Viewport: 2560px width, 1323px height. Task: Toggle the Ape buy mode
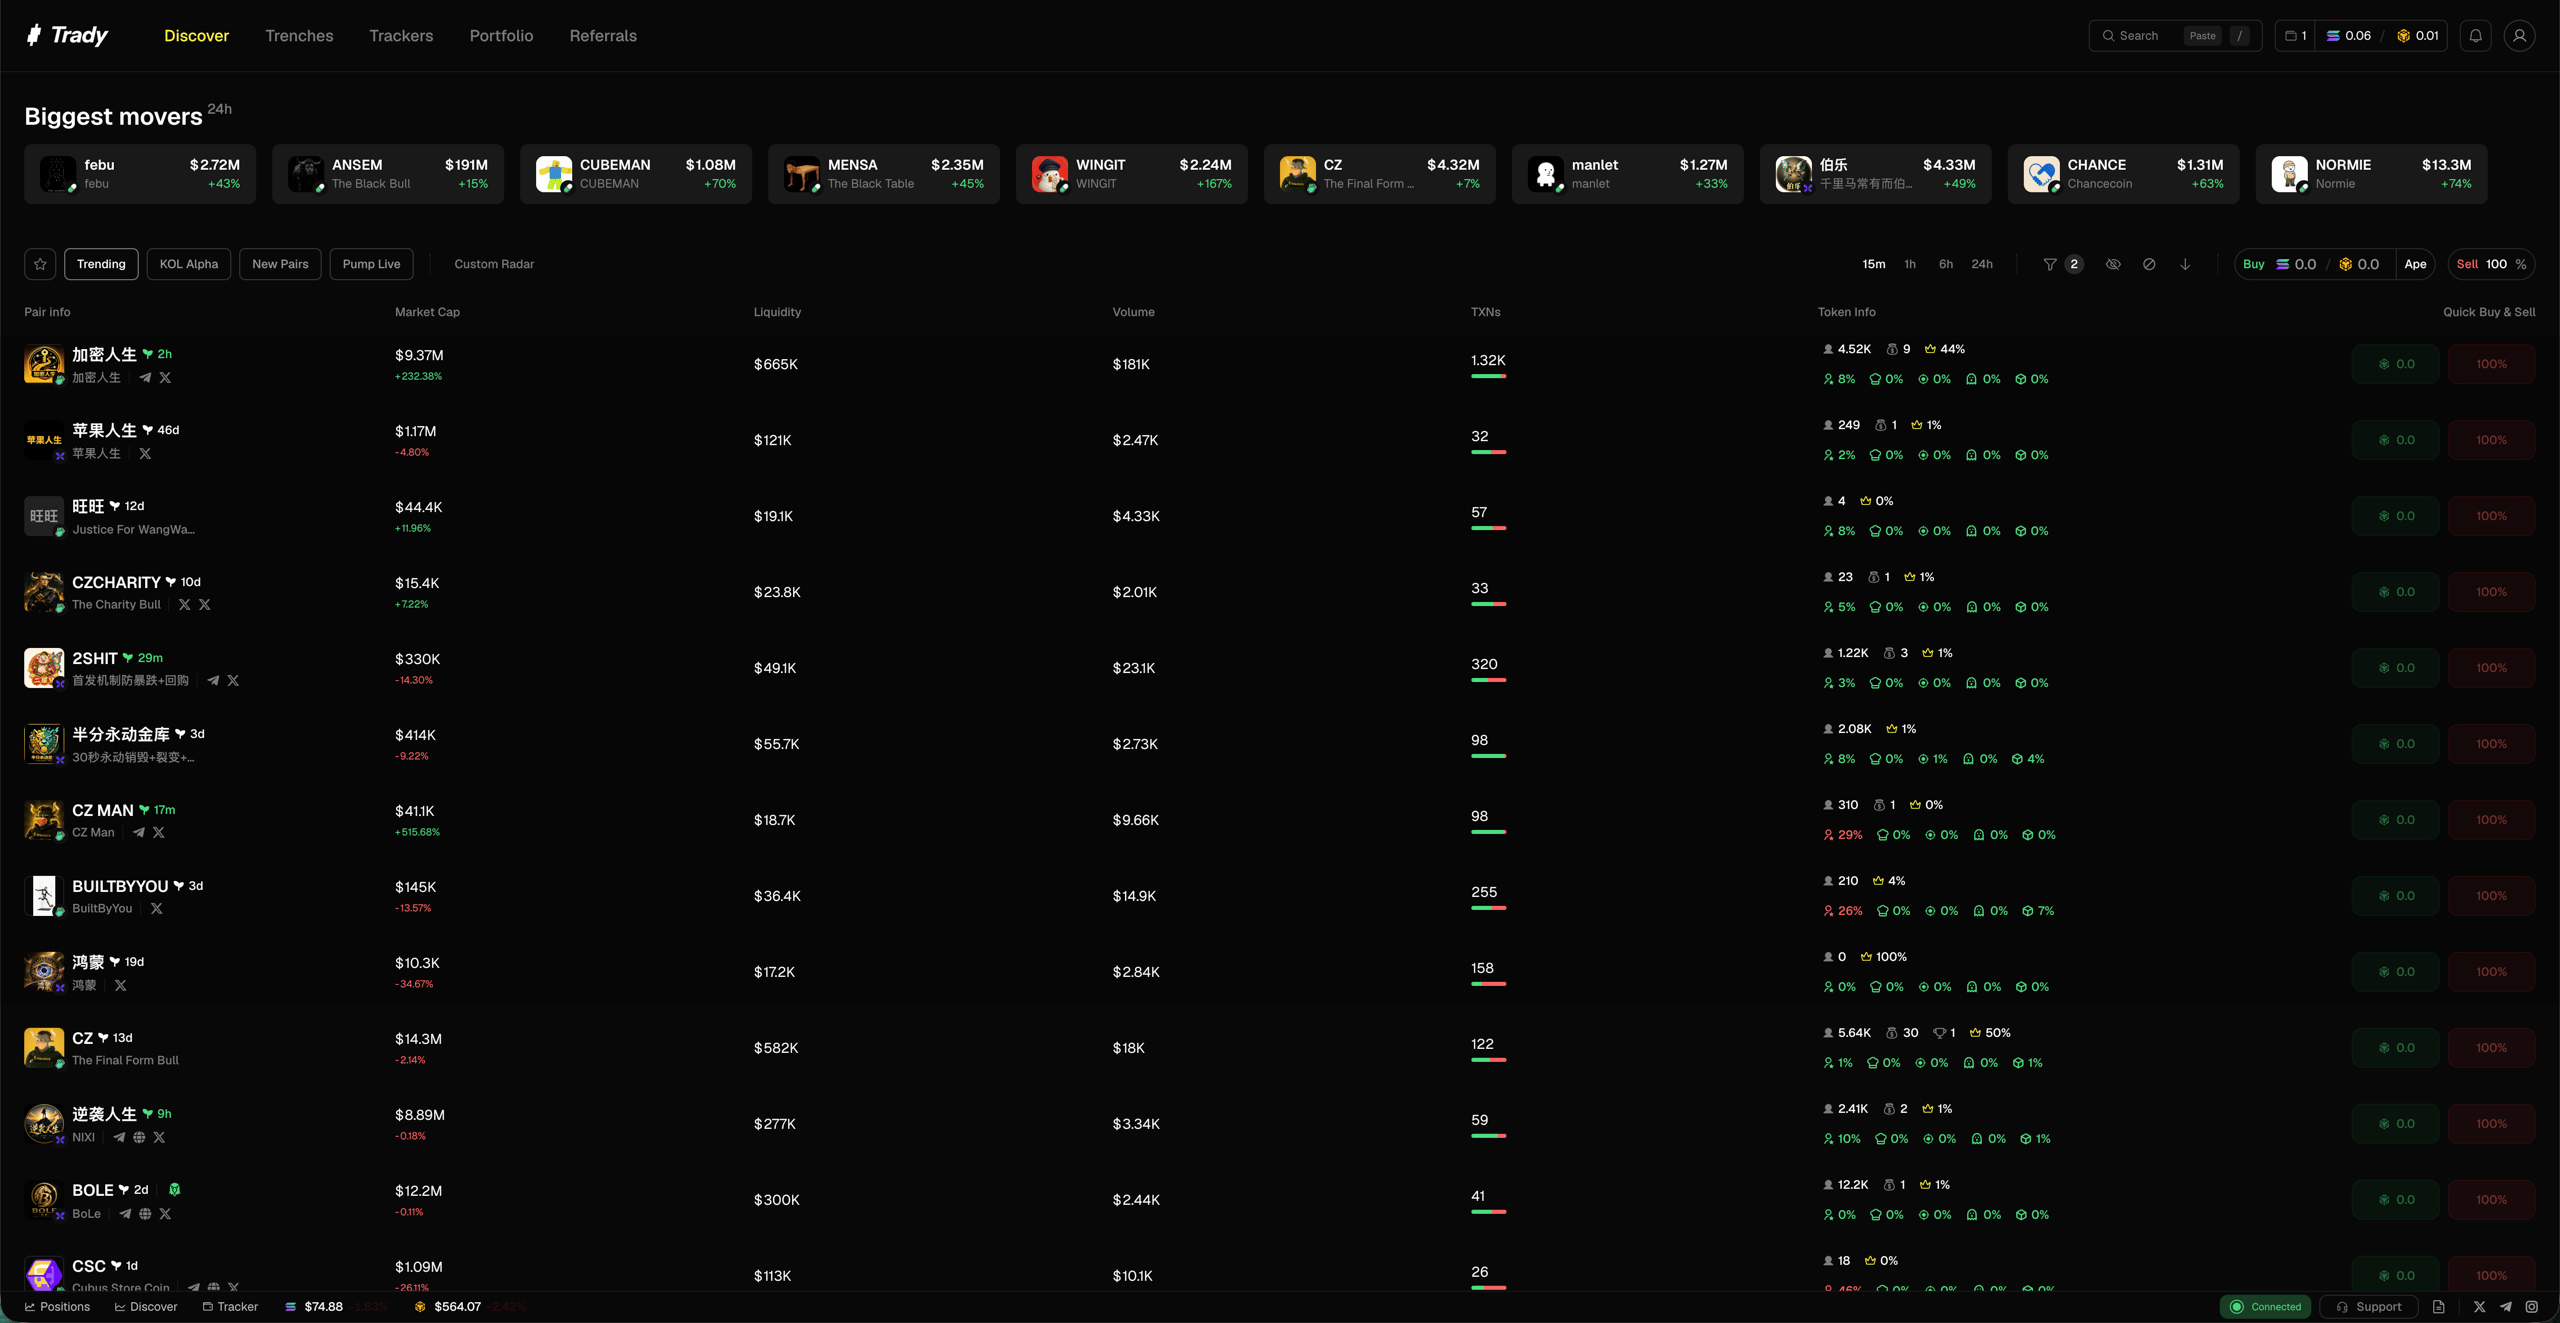coord(2415,264)
